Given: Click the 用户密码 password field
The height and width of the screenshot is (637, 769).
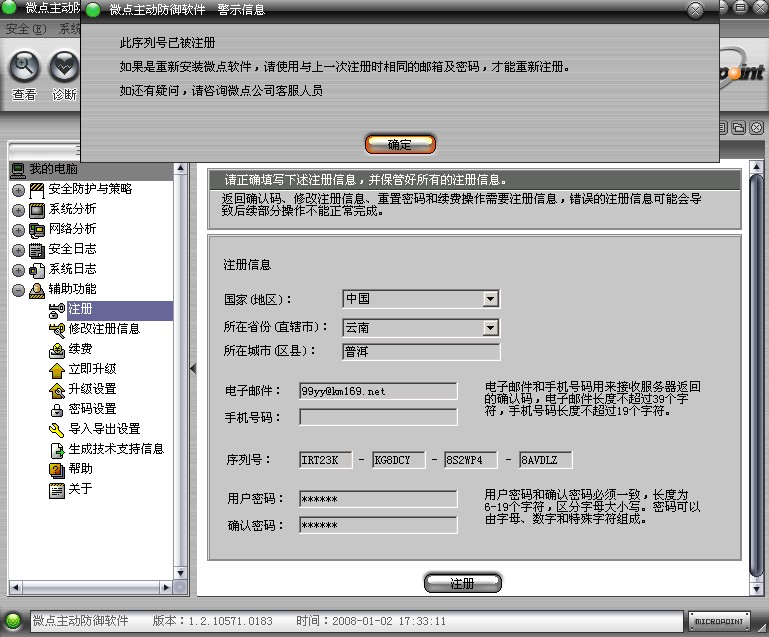Looking at the screenshot, I should 378,499.
